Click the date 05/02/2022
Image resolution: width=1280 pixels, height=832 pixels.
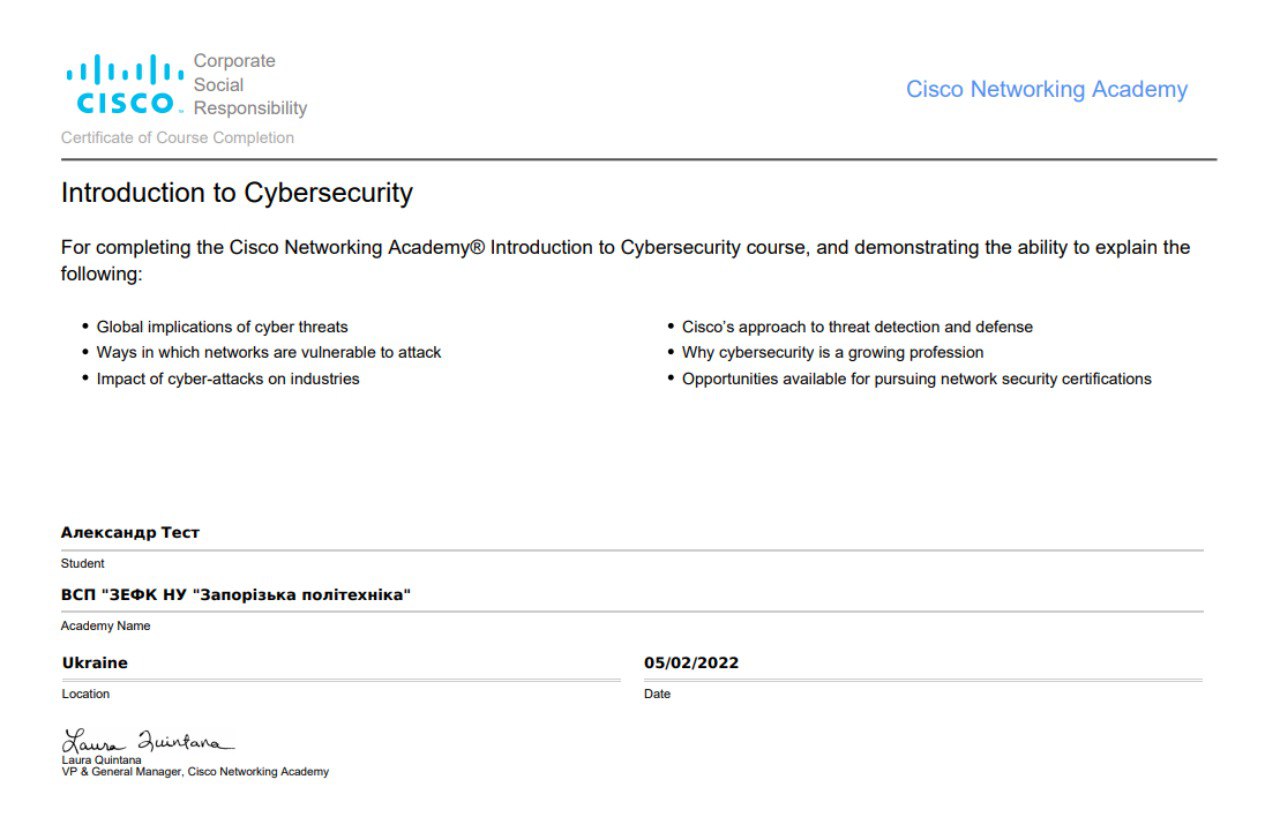tap(691, 663)
